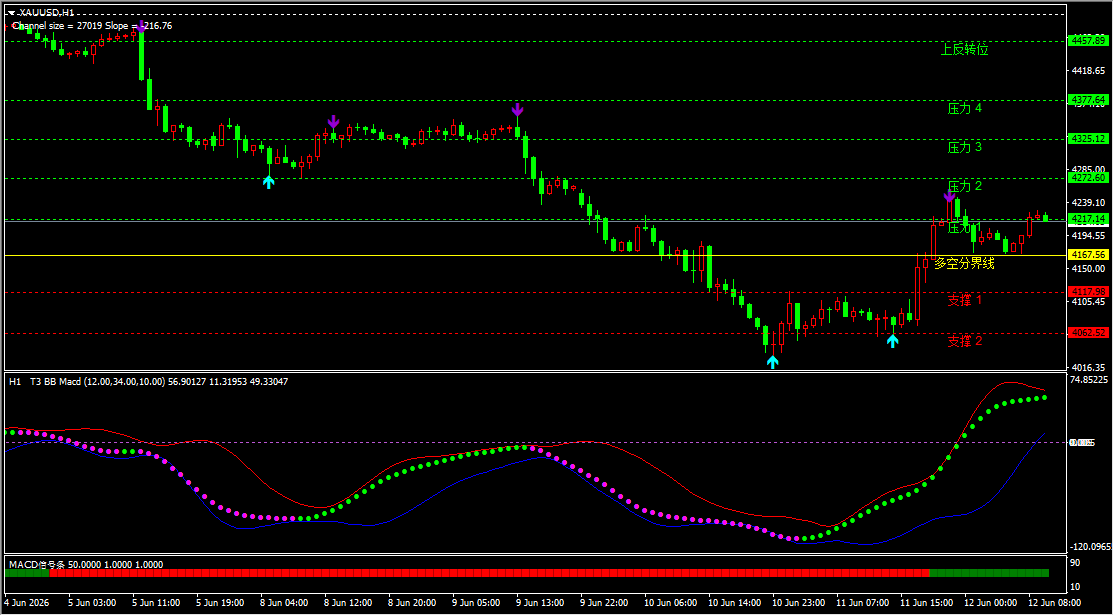
Task: Click the 12 Jun 00:00 time axis label
Action: pyautogui.click(x=992, y=603)
